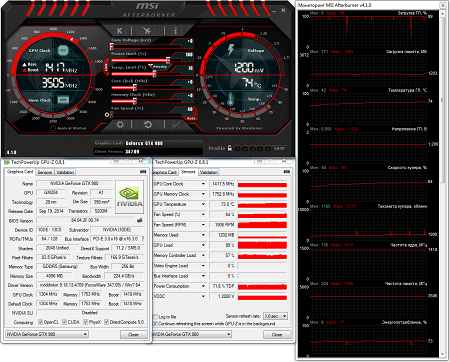Open the Power Consumption sensor dropdown
The image size is (450, 362).
pyautogui.click(x=203, y=286)
